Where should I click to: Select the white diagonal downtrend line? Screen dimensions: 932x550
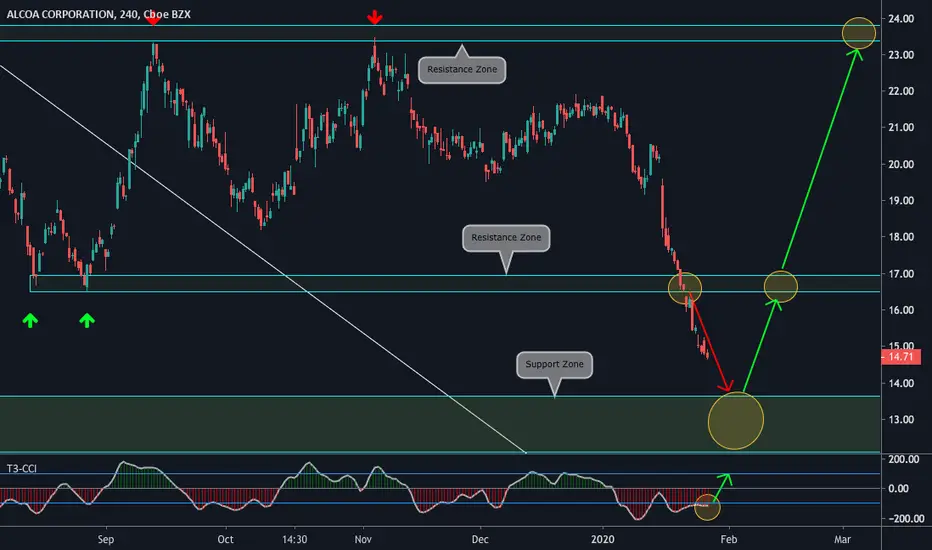click(x=263, y=259)
